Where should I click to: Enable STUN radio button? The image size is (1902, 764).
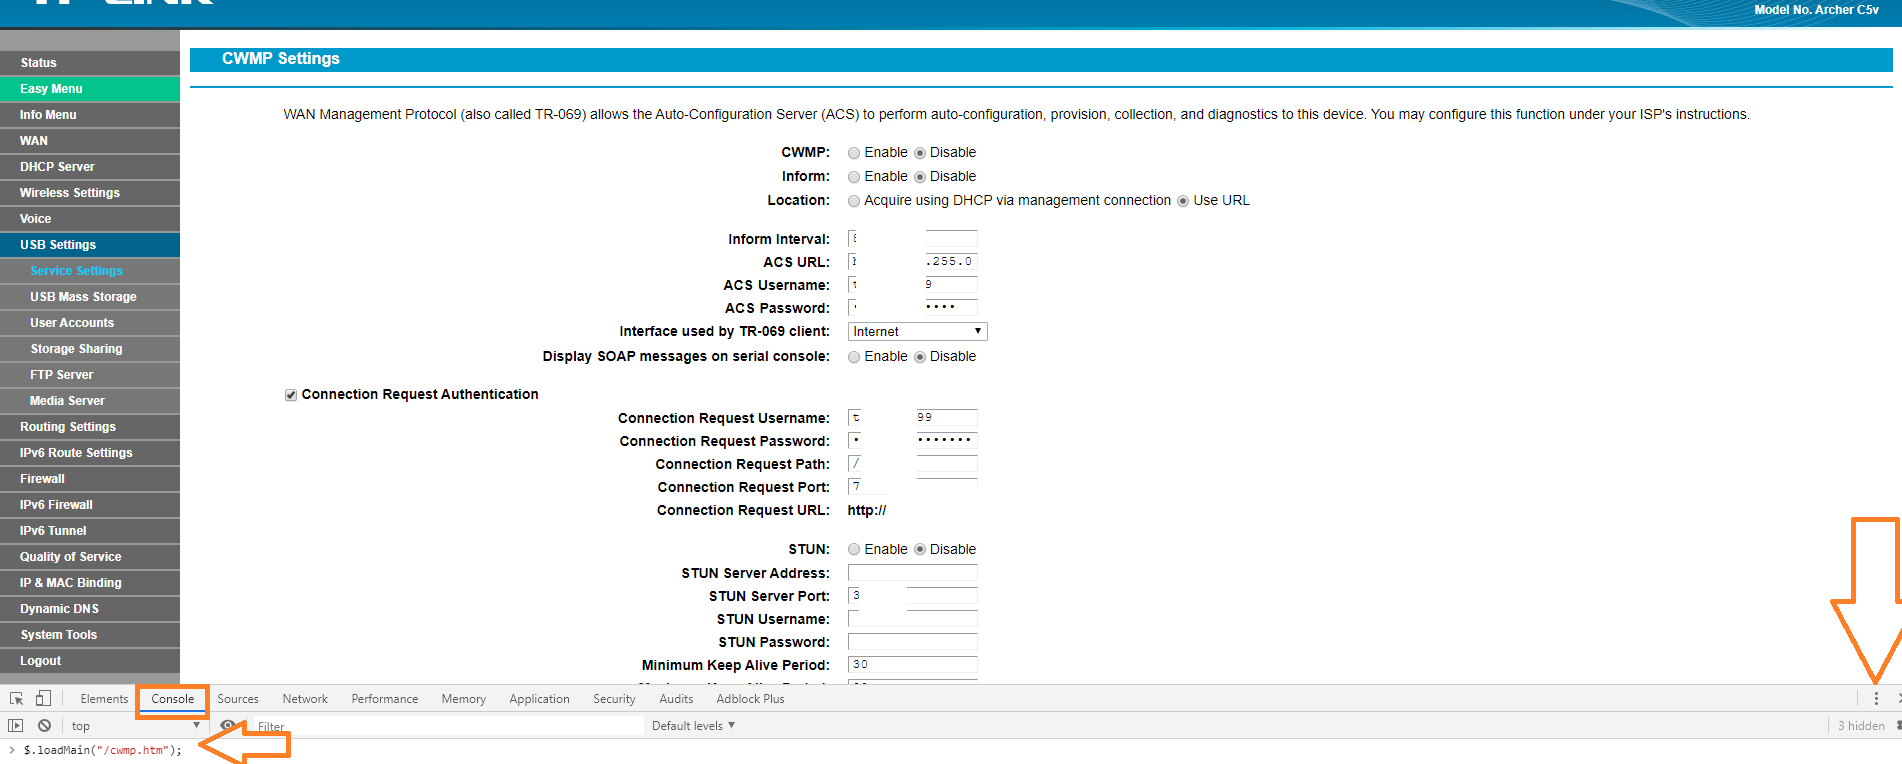click(854, 550)
